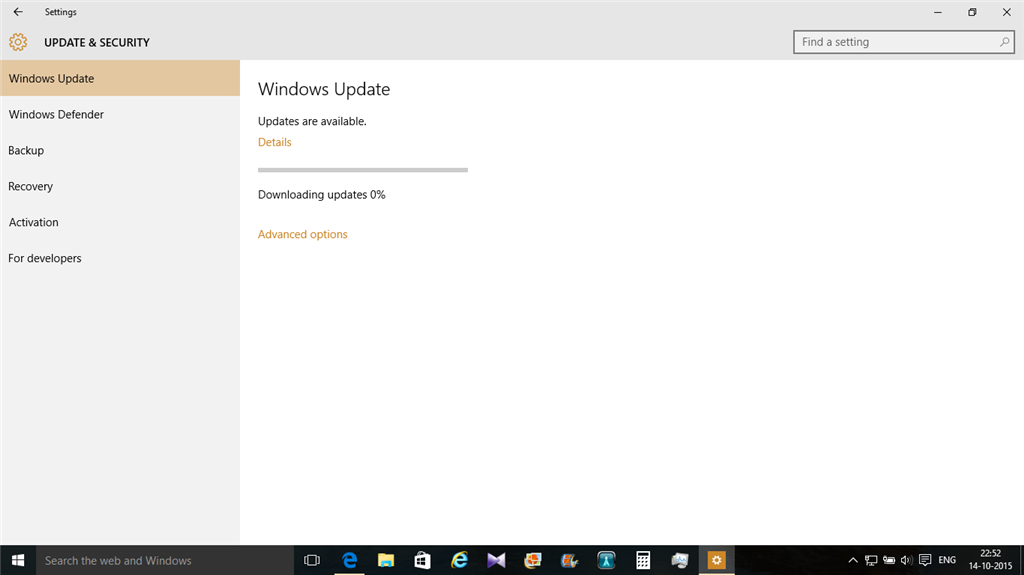Open the Calculator taskbar icon
The image size is (1024, 575).
coord(643,560)
